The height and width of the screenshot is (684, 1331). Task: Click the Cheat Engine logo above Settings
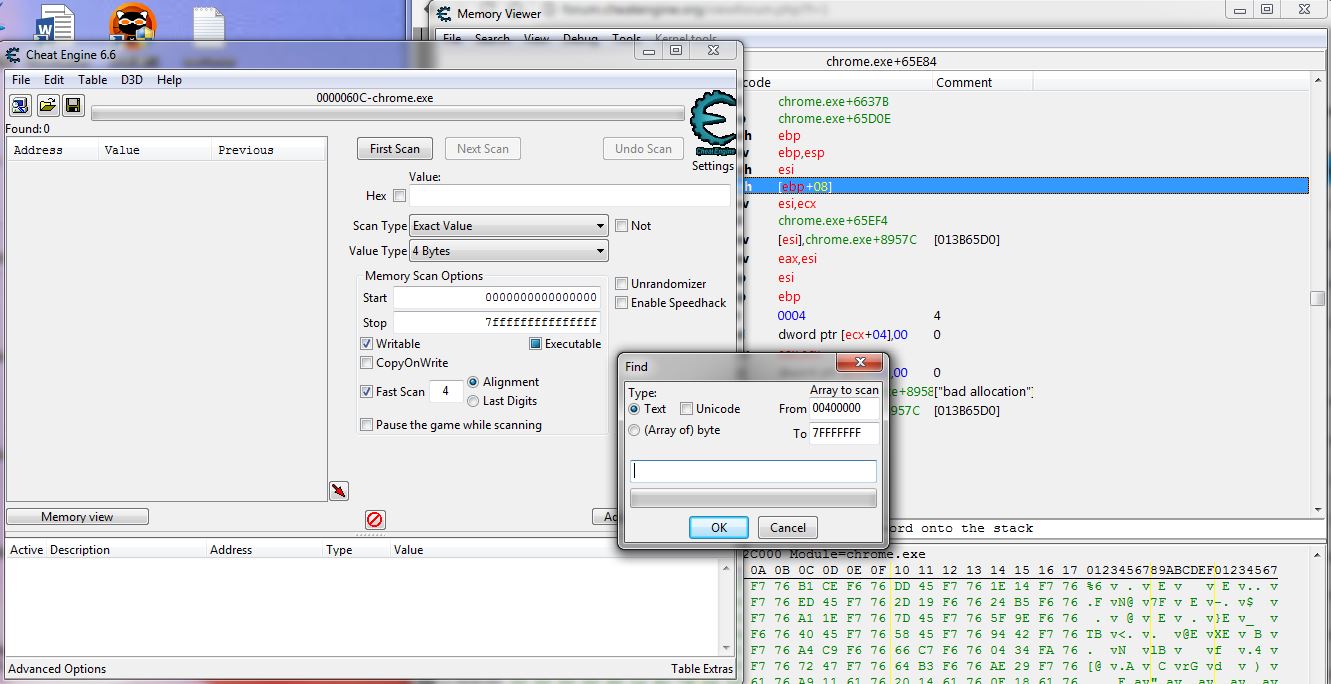point(713,124)
